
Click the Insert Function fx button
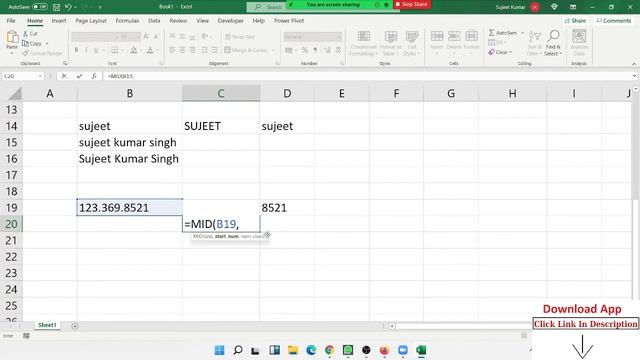pos(94,76)
